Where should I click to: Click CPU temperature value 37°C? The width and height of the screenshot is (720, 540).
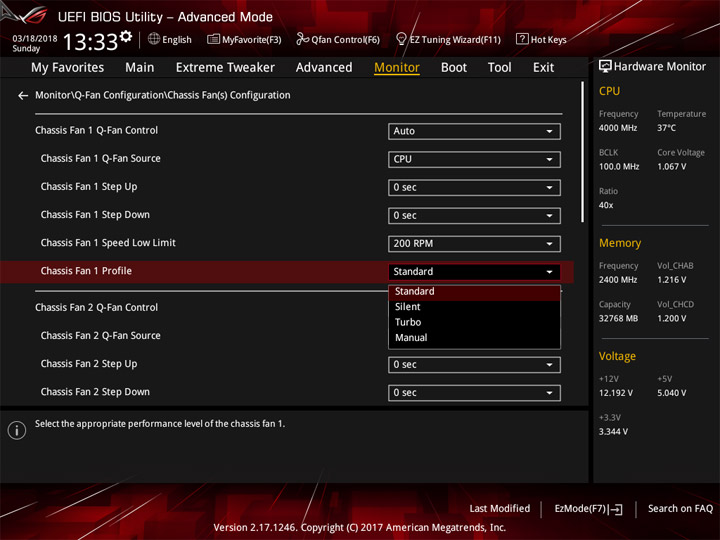click(x=666, y=128)
